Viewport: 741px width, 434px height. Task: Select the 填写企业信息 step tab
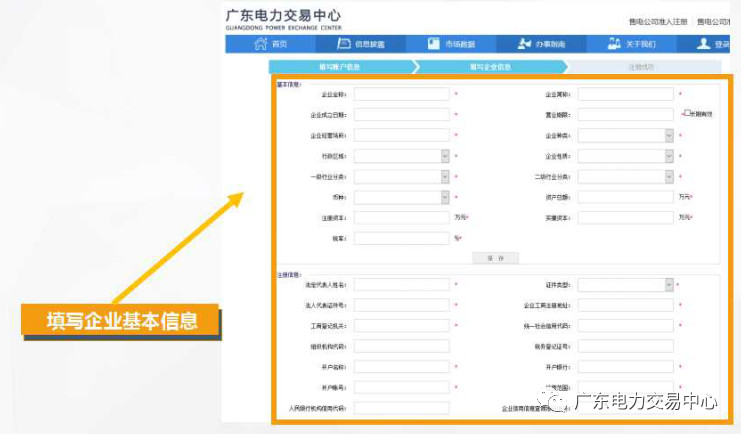click(490, 67)
